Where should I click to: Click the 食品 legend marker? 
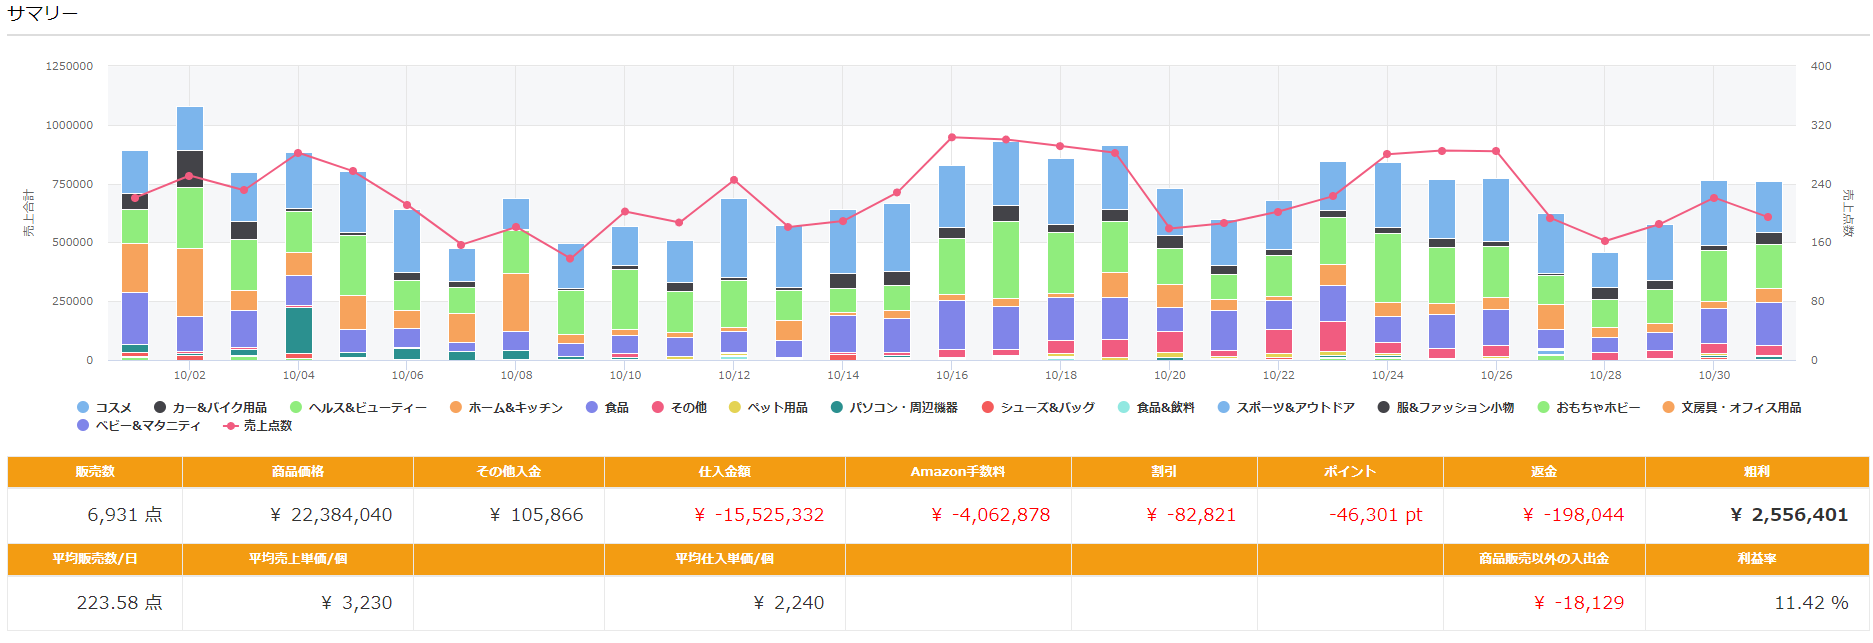[x=592, y=408]
